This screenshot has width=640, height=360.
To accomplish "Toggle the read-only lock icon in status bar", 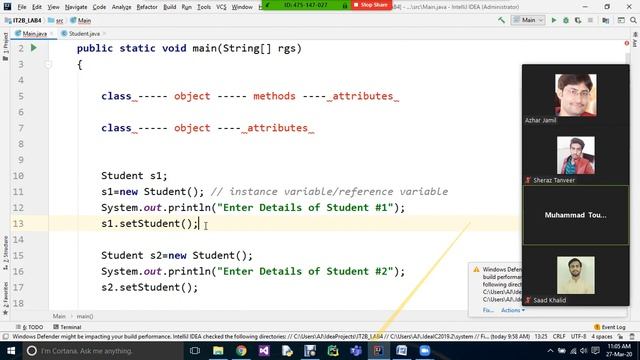I will [620, 337].
